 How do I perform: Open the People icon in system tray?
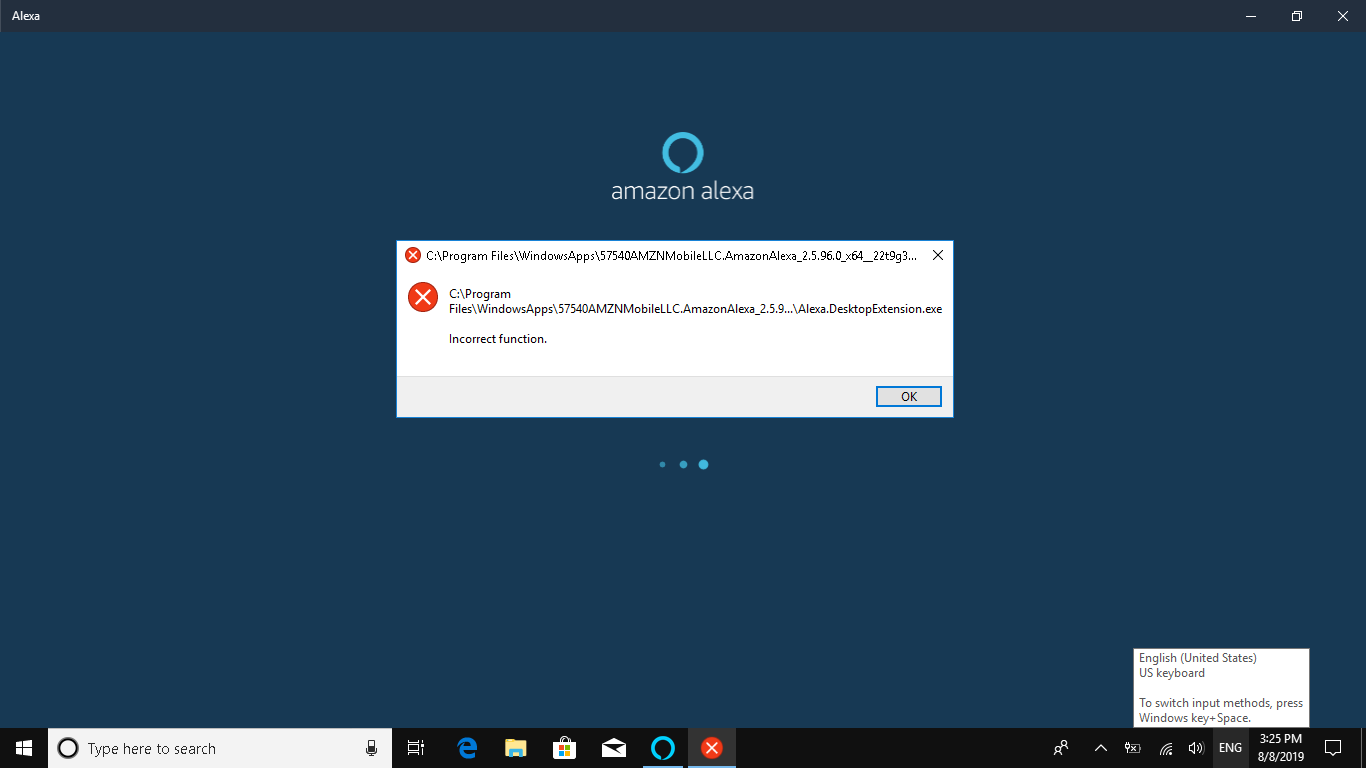point(1061,748)
